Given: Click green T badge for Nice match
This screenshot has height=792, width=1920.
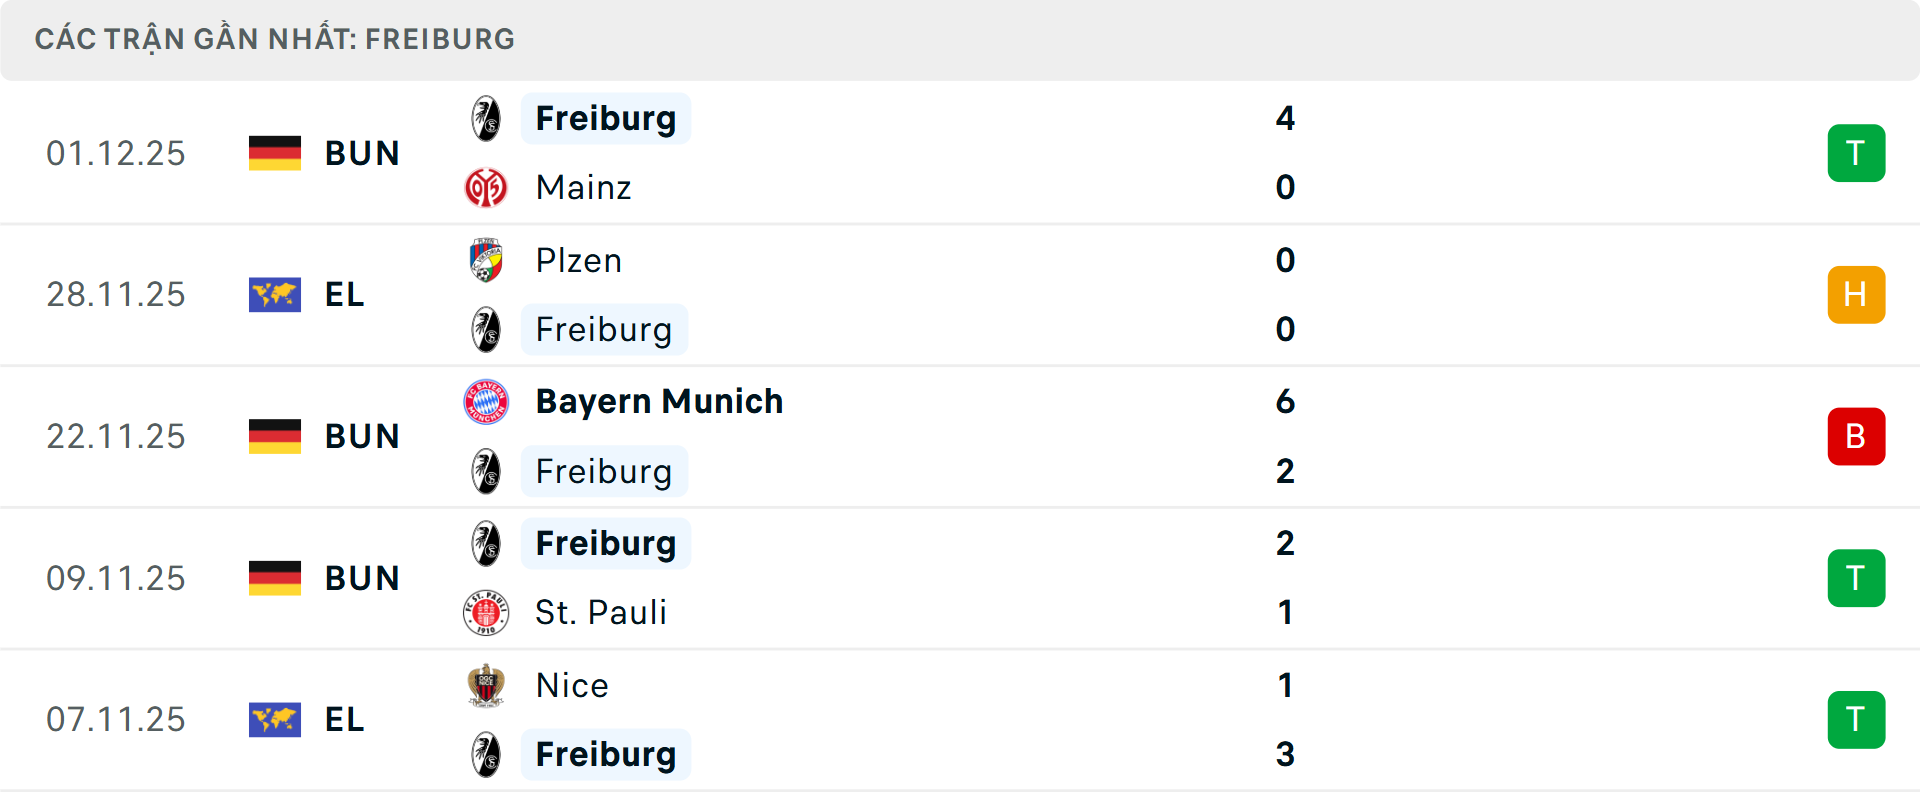Looking at the screenshot, I should (x=1856, y=720).
